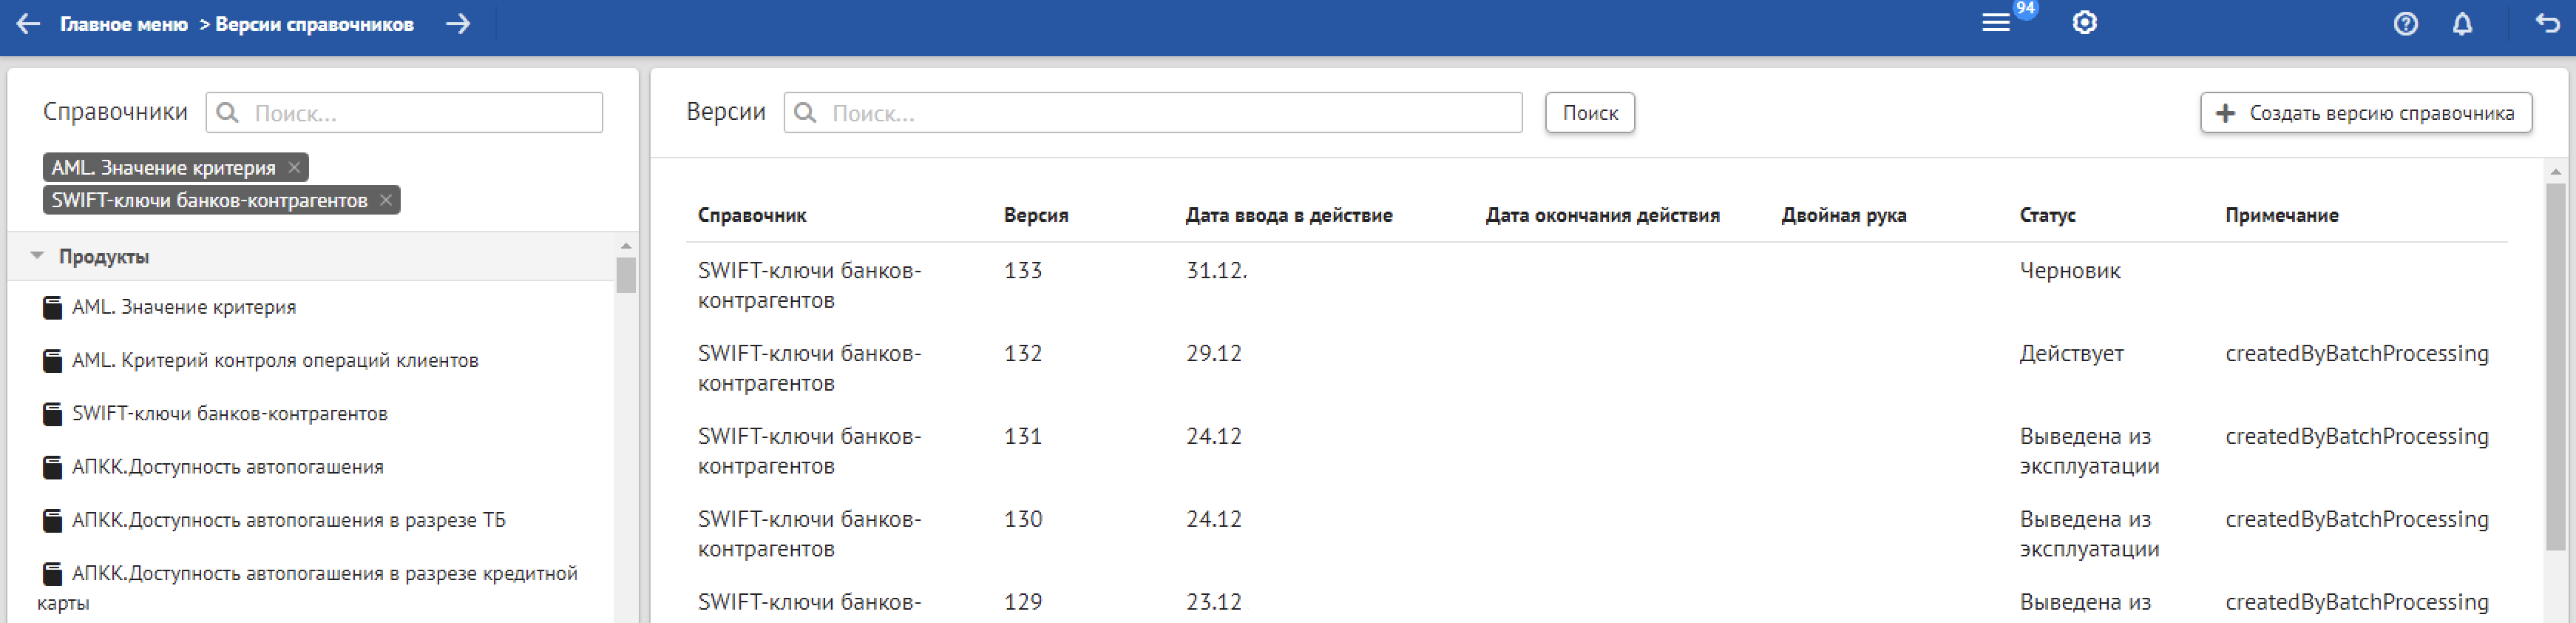This screenshot has width=2576, height=623.
Task: Click the Главное меню breadcrumb
Action: (x=123, y=24)
